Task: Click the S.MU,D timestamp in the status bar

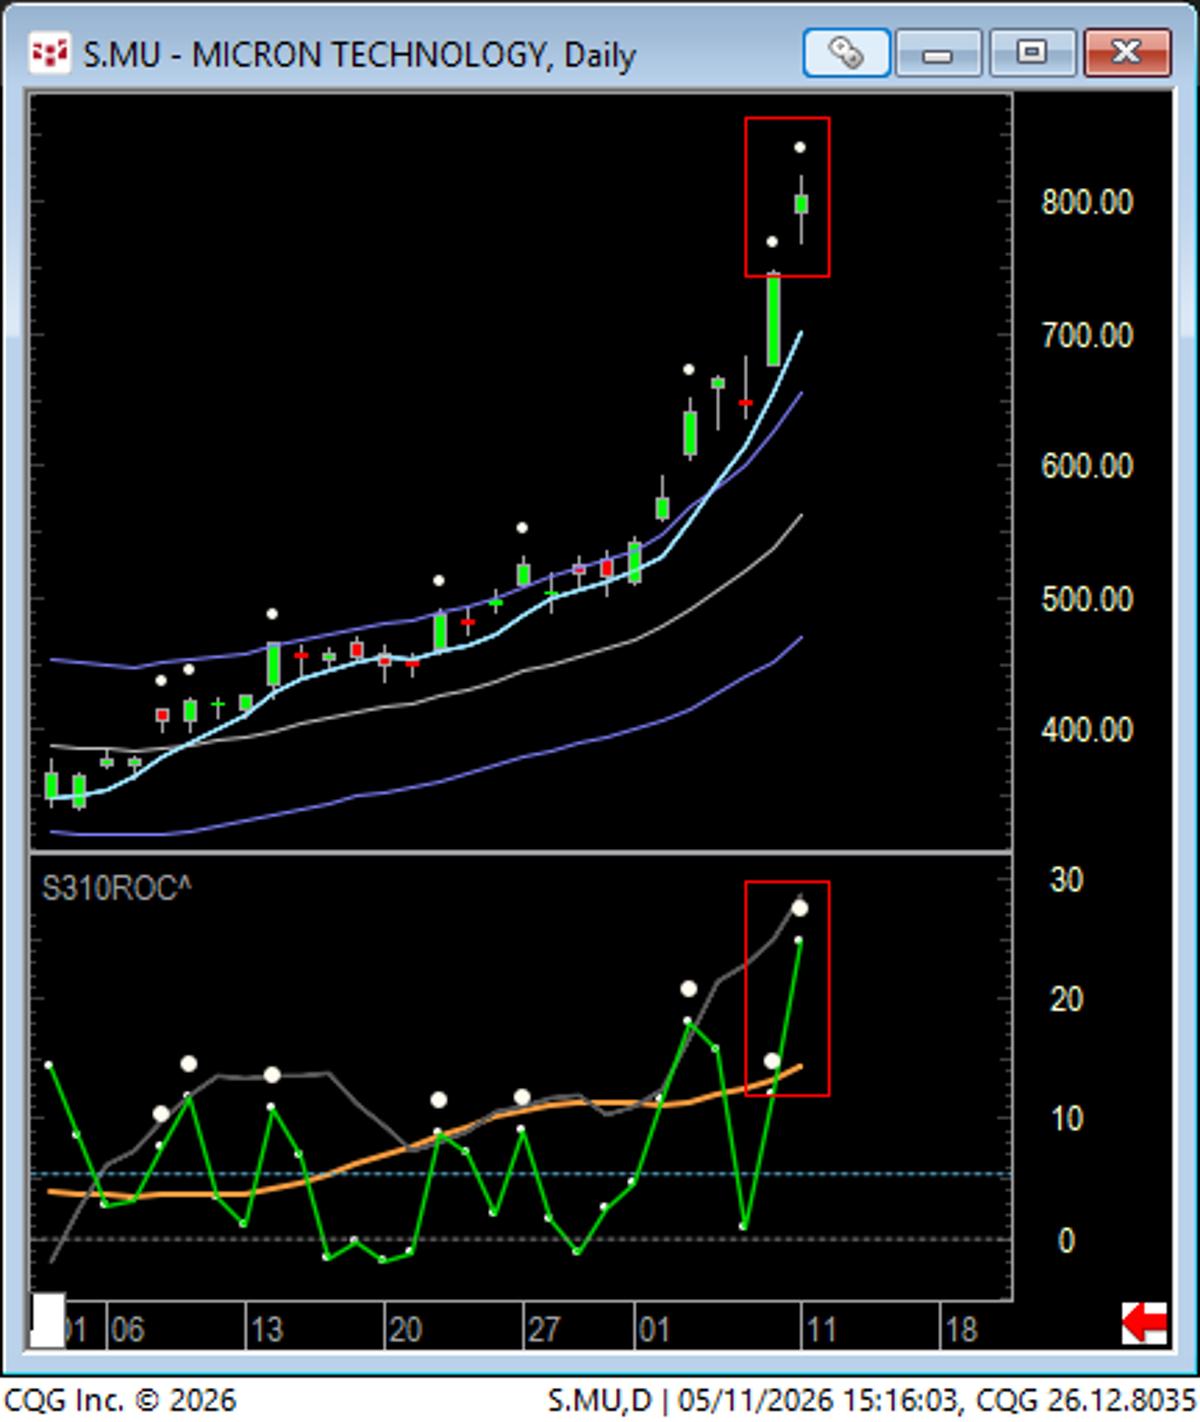Action: [872, 1400]
